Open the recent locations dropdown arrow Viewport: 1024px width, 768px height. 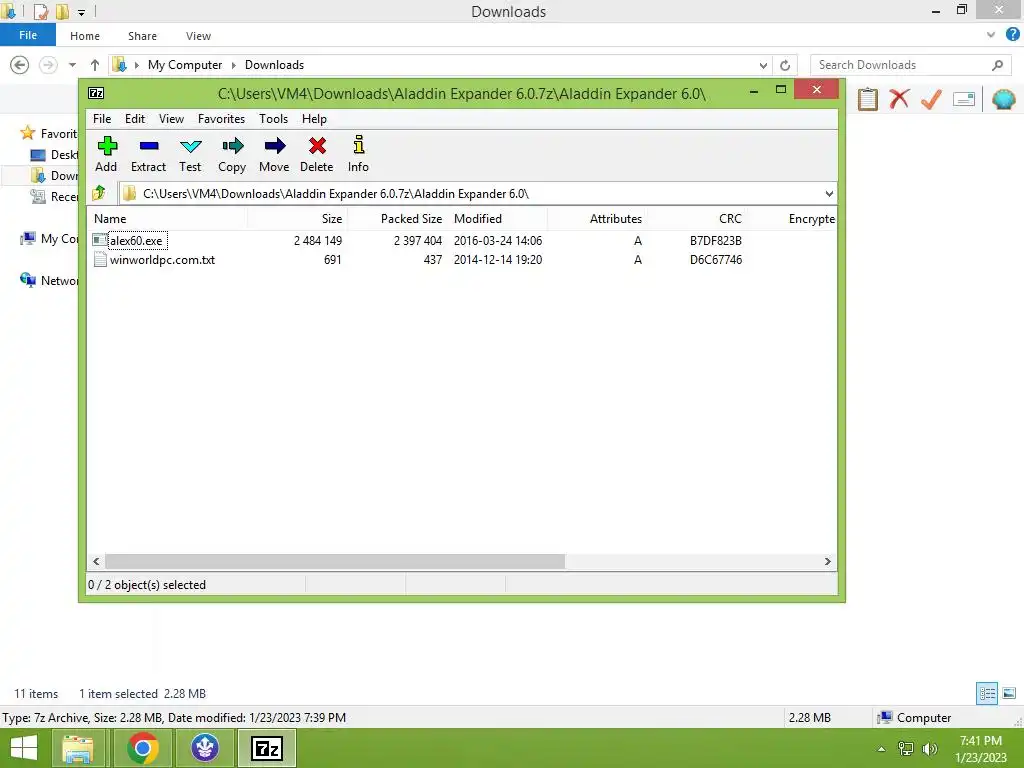(72, 65)
